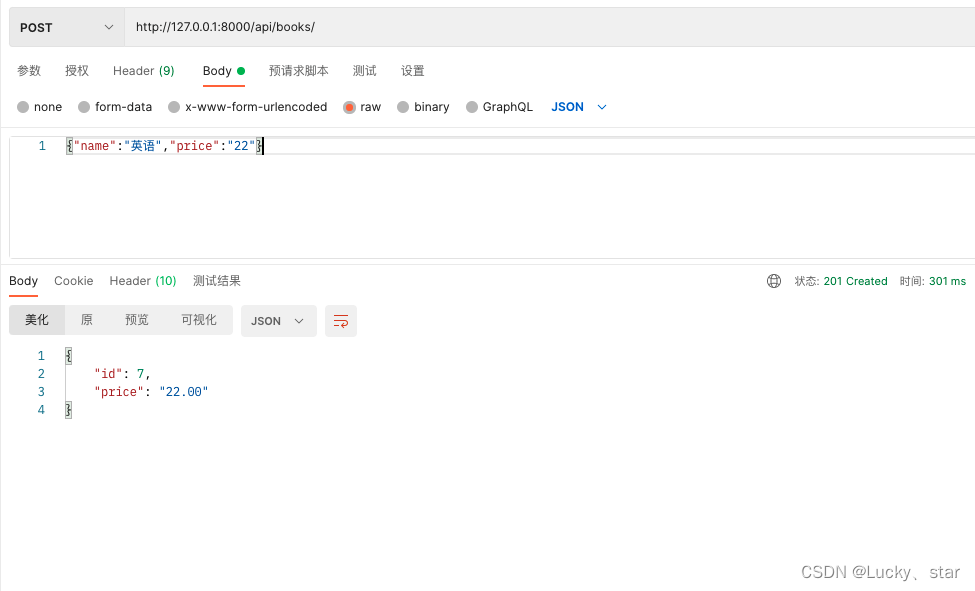The height and width of the screenshot is (591, 975).
Task: Switch to request Header (9) tab
Action: click(x=144, y=71)
